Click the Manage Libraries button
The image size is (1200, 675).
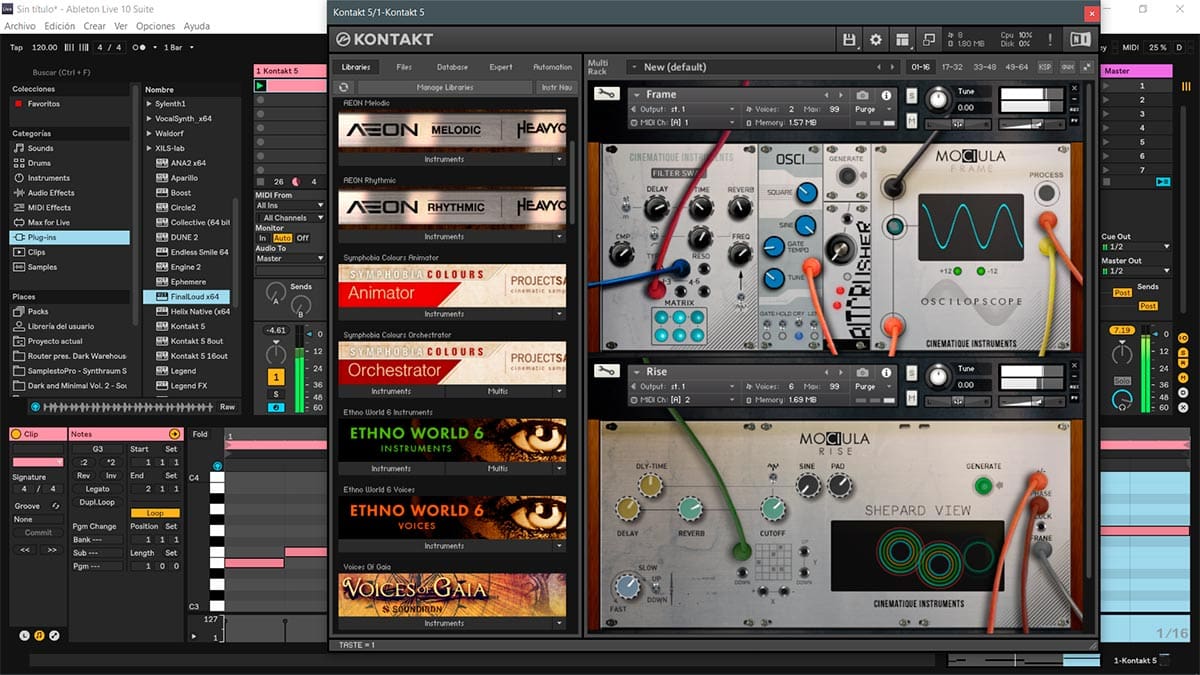[x=445, y=87]
